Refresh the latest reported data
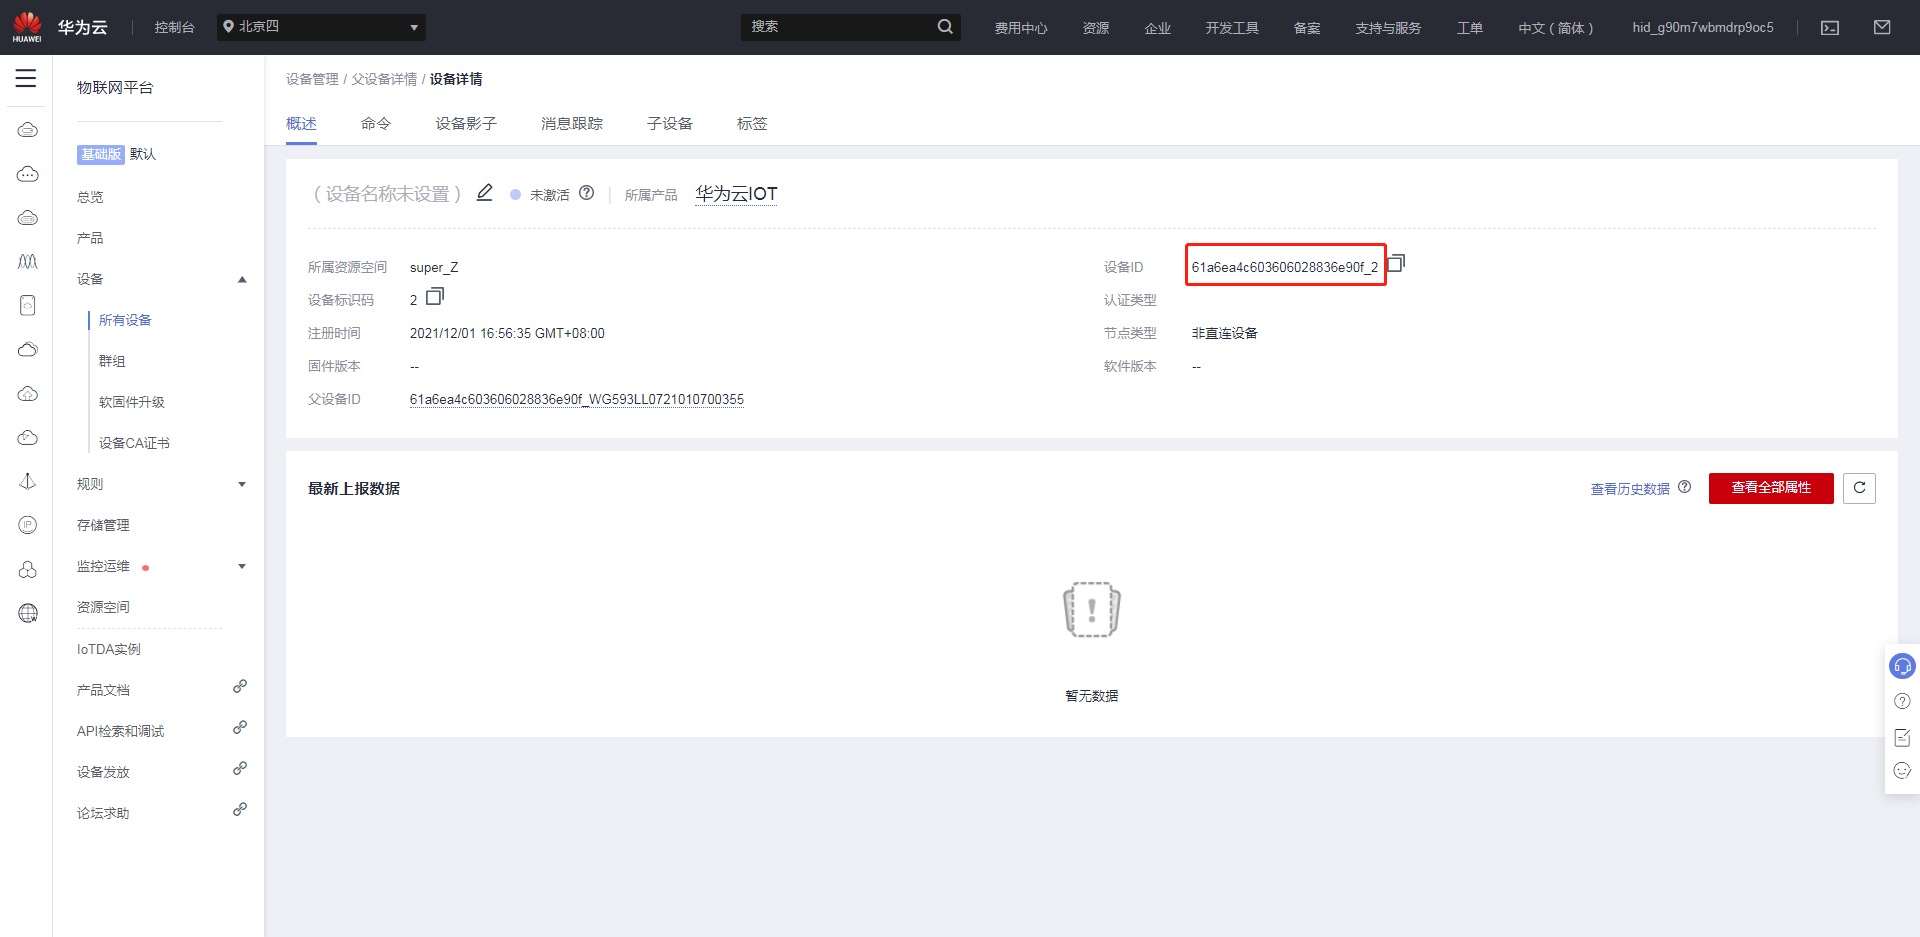Image resolution: width=1920 pixels, height=937 pixels. click(x=1859, y=488)
